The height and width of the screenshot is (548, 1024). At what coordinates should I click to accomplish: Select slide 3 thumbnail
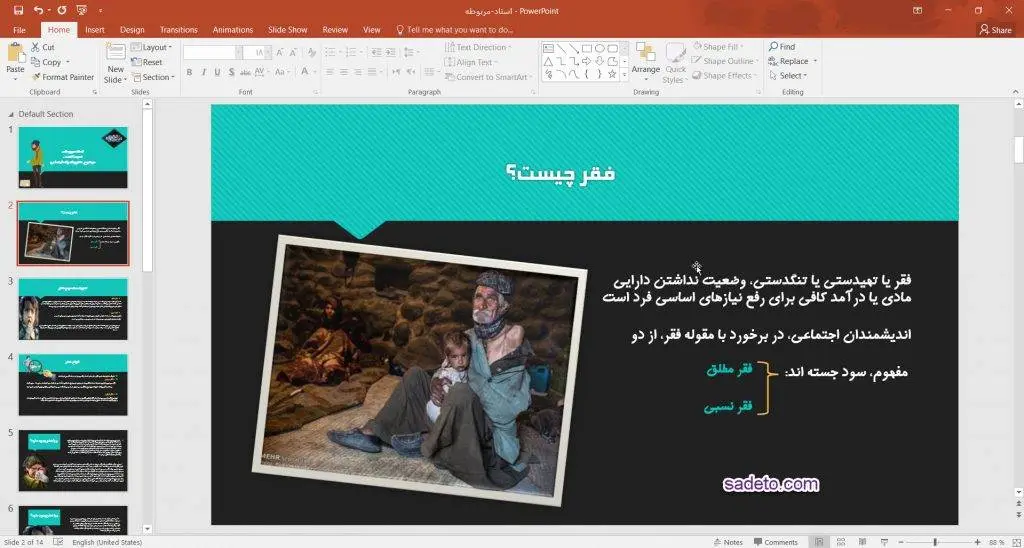[72, 309]
